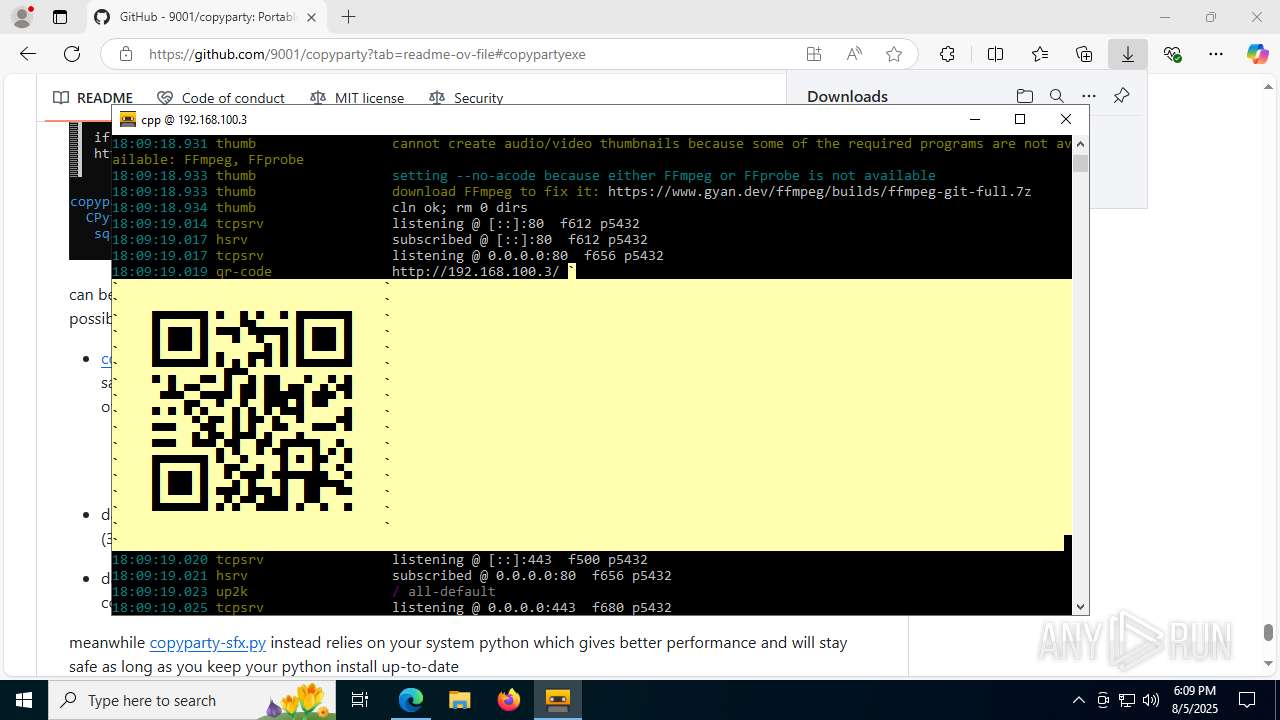
Task: Click the 'all-default' up2k console line
Action: click(x=444, y=591)
